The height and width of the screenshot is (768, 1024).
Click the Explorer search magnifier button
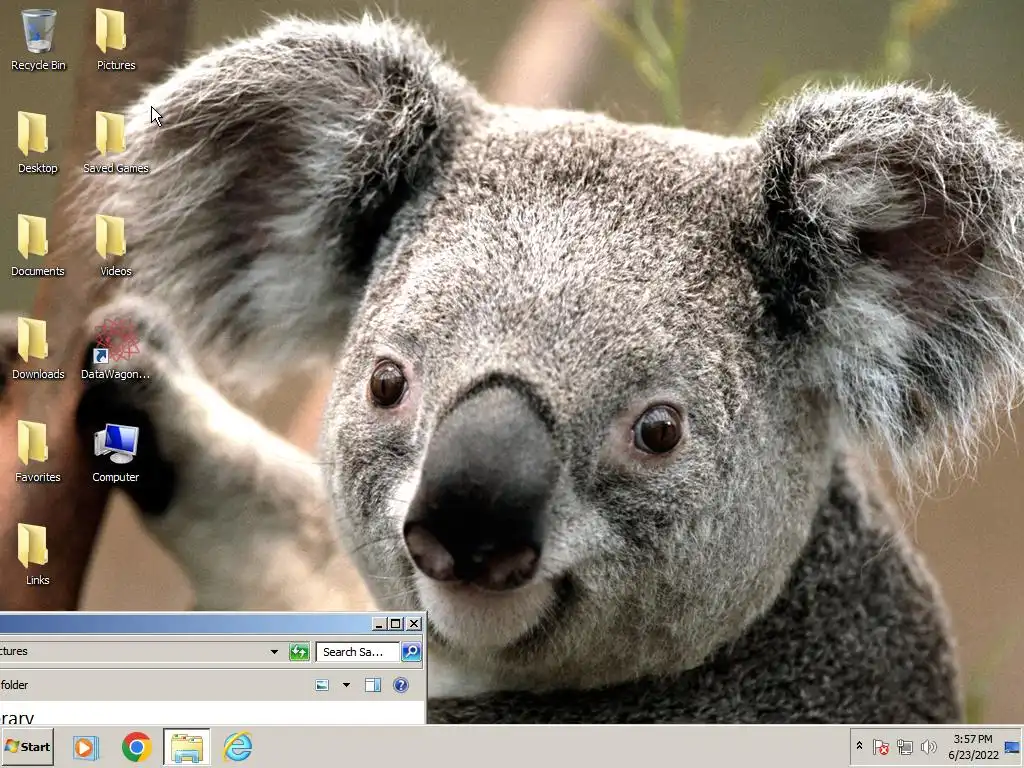coord(411,652)
